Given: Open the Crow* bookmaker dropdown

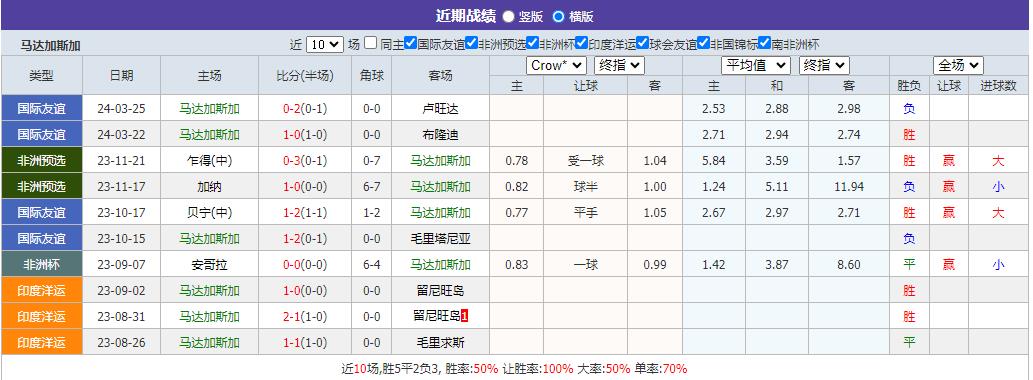Looking at the screenshot, I should tap(556, 65).
